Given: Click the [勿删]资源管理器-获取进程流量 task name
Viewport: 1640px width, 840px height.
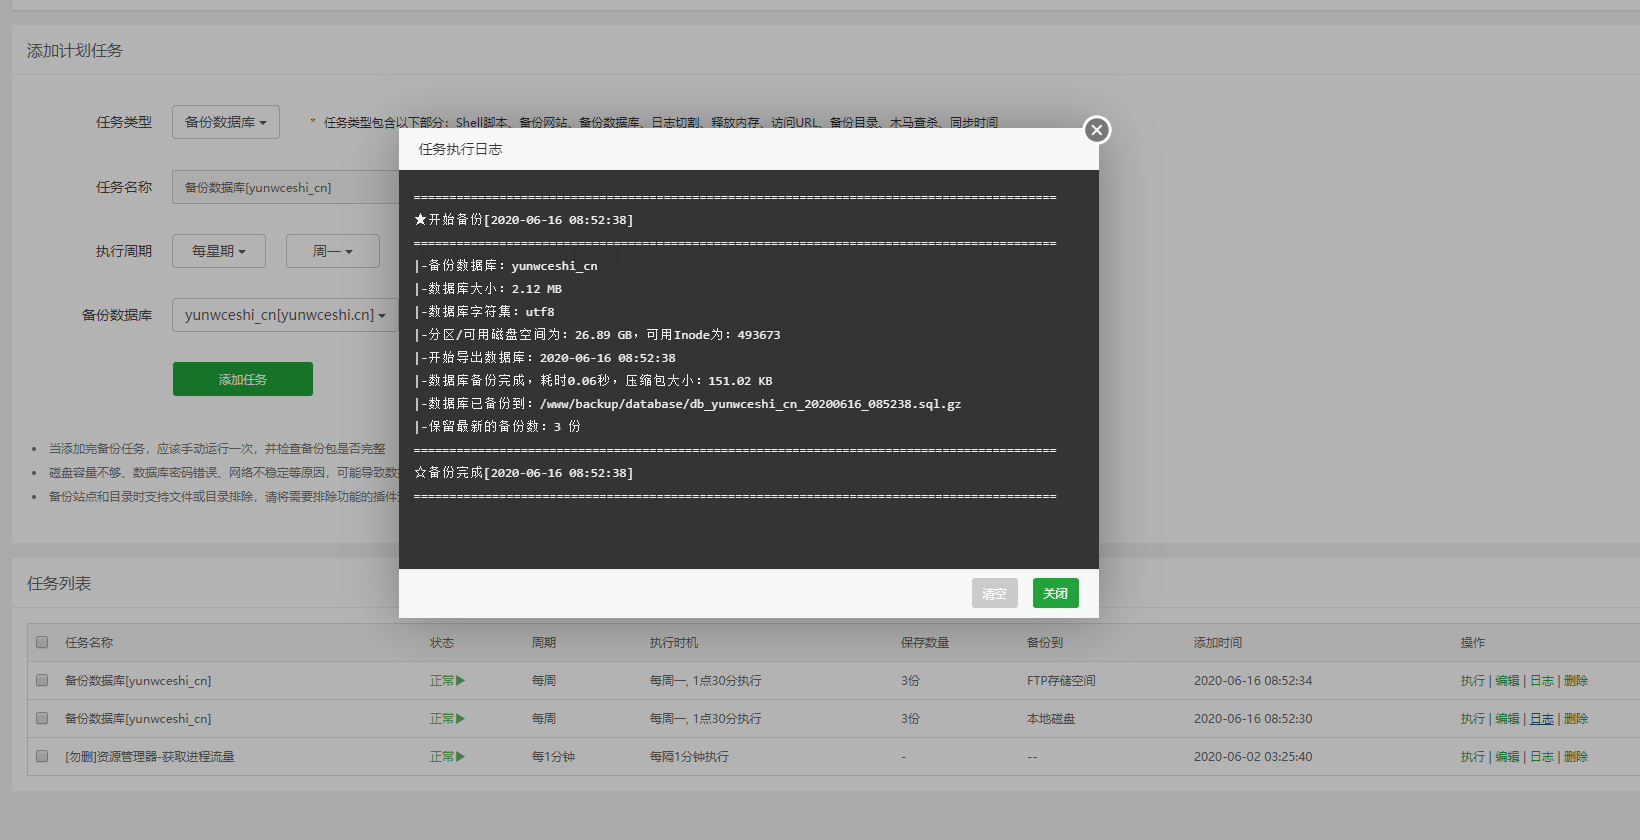Looking at the screenshot, I should pyautogui.click(x=150, y=757).
